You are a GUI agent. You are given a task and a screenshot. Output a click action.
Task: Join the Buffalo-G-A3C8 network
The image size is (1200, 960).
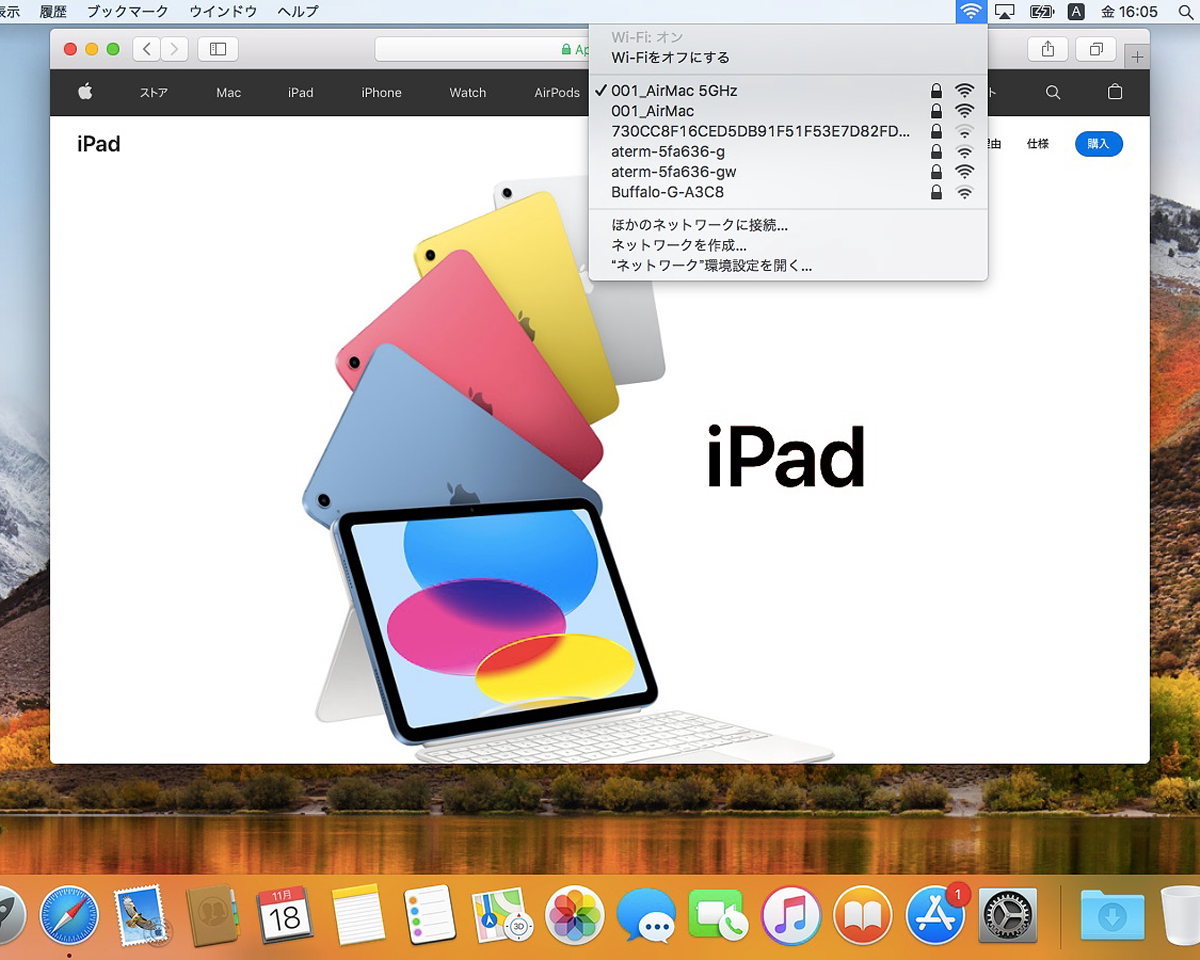point(788,192)
